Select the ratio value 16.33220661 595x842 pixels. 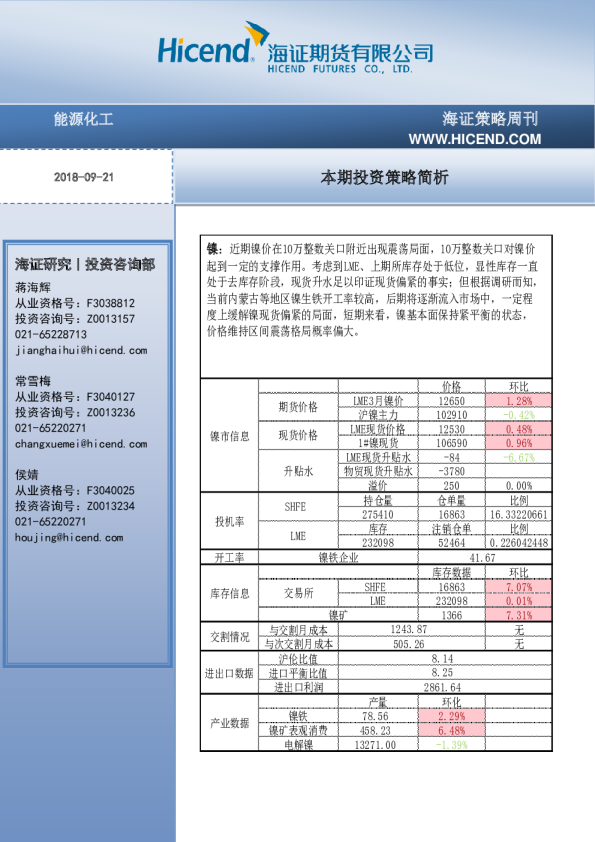coord(519,514)
